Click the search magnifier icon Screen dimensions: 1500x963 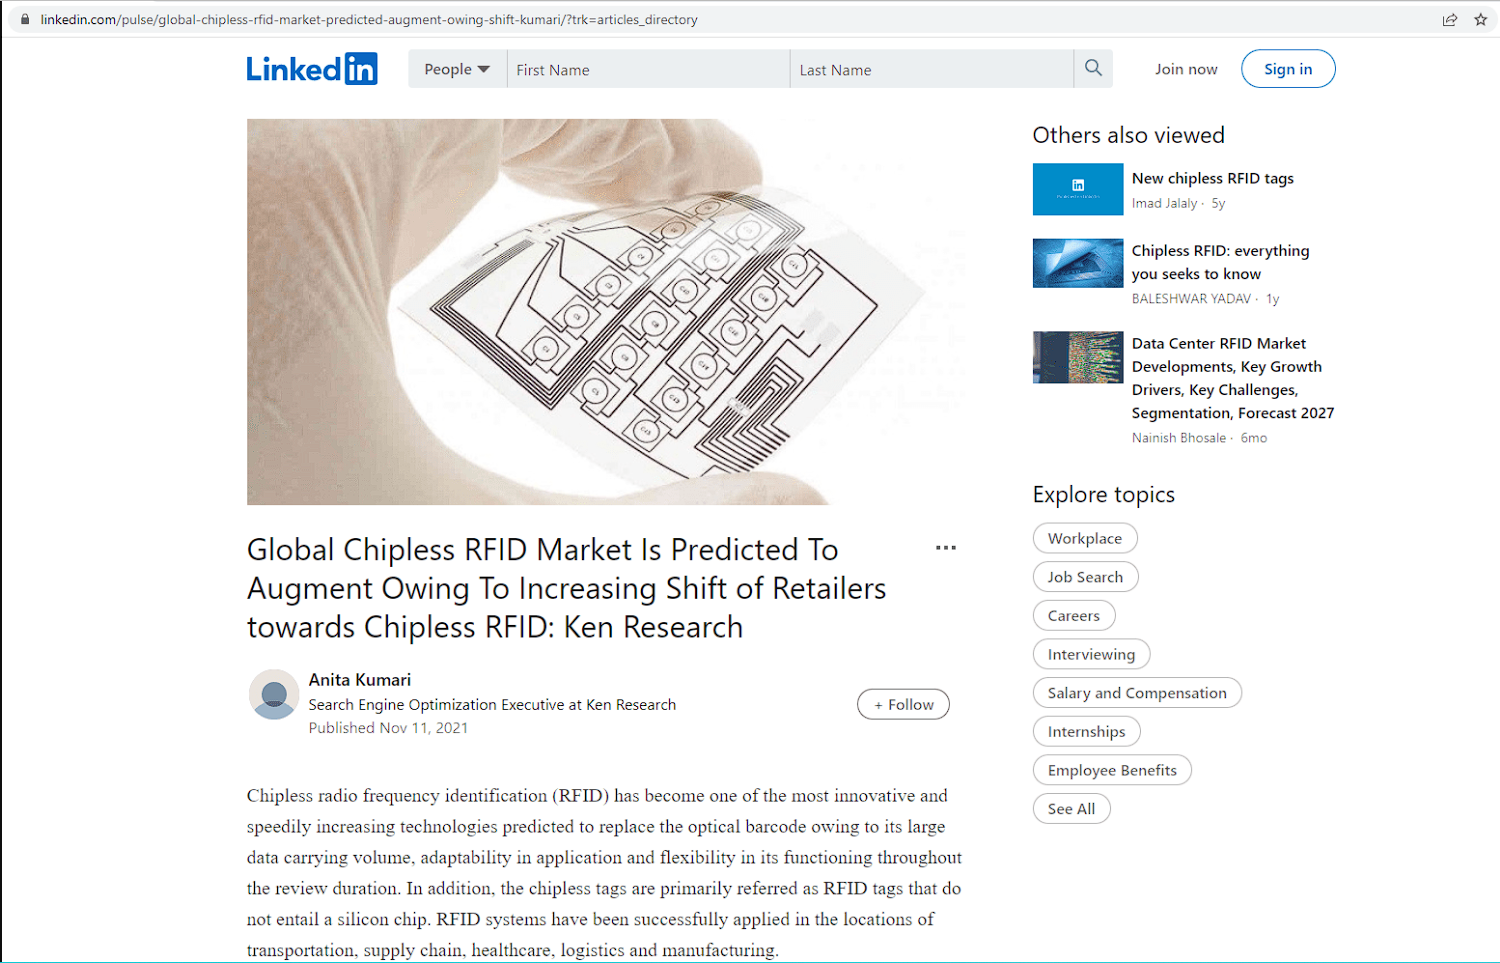[1093, 68]
